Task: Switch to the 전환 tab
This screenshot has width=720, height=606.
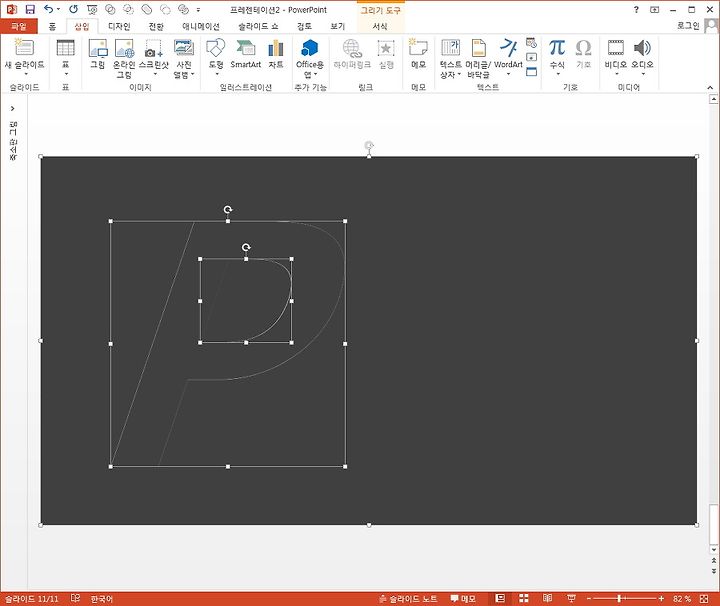Action: point(156,27)
